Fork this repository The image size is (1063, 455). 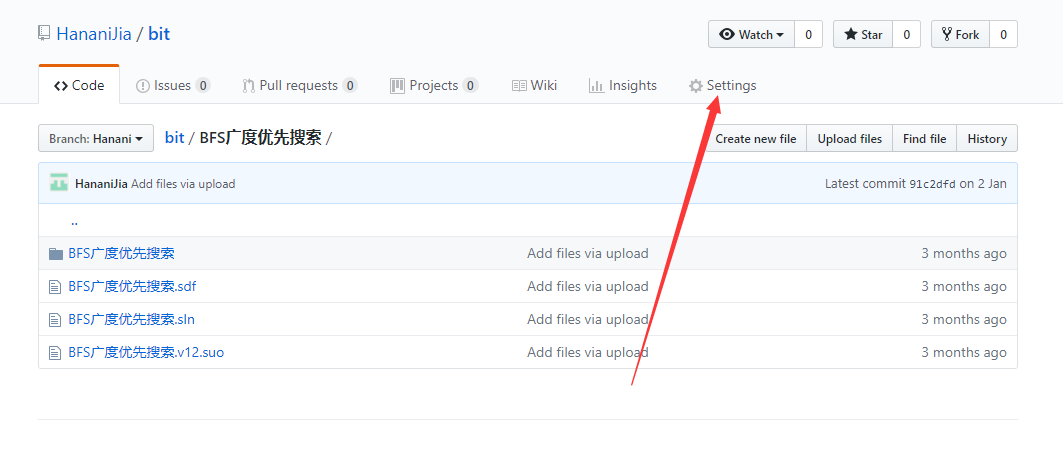tap(961, 34)
